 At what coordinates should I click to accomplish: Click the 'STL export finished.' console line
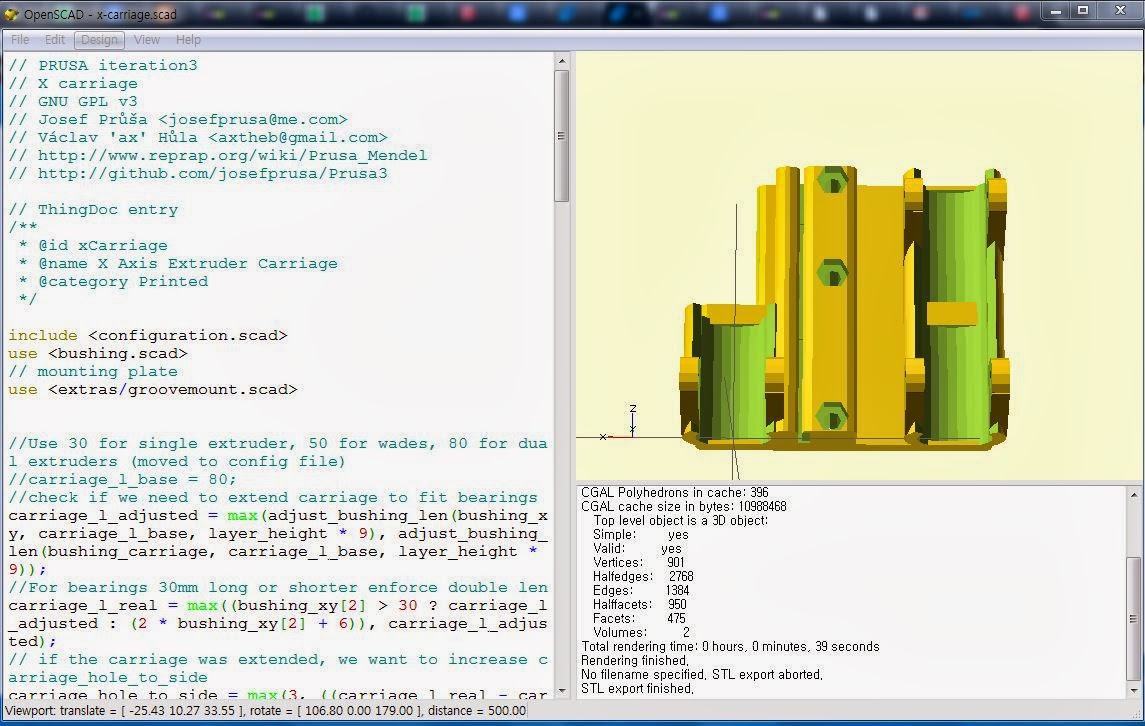tap(637, 688)
